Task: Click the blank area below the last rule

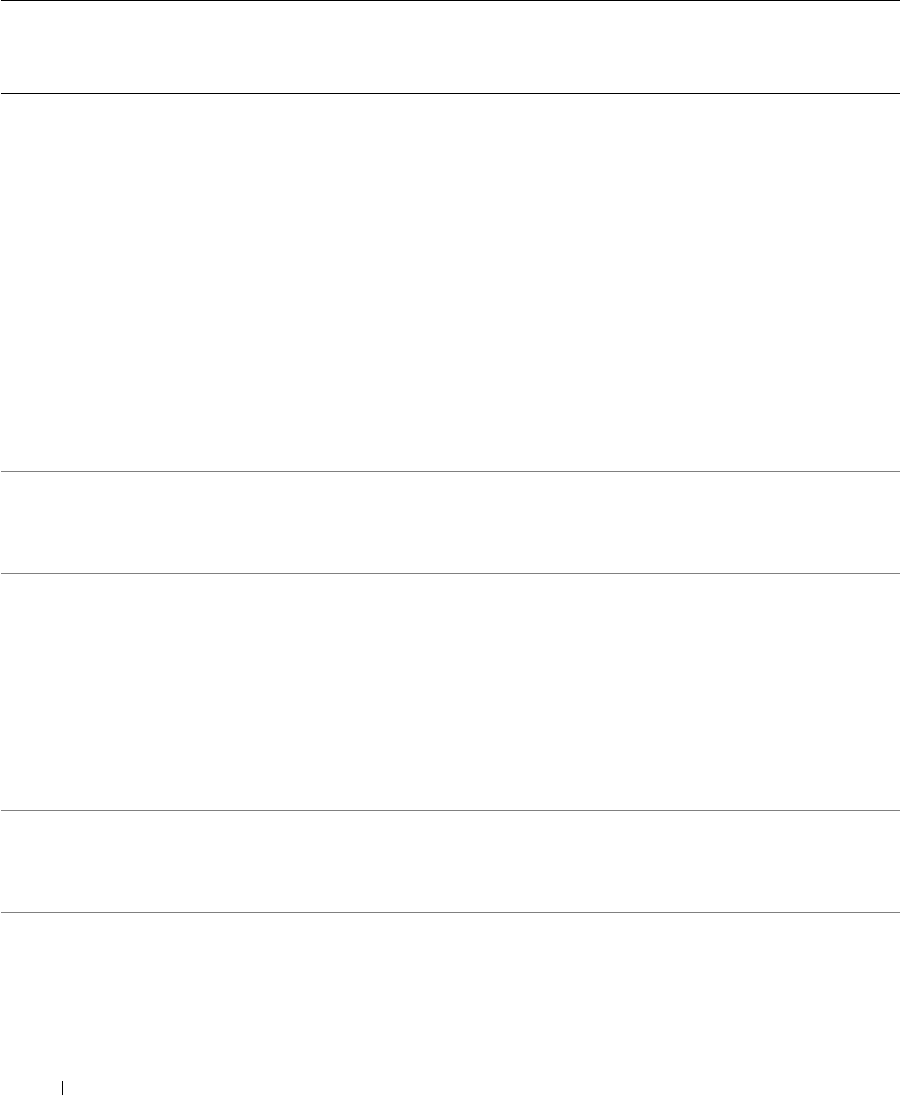Action: point(450,990)
